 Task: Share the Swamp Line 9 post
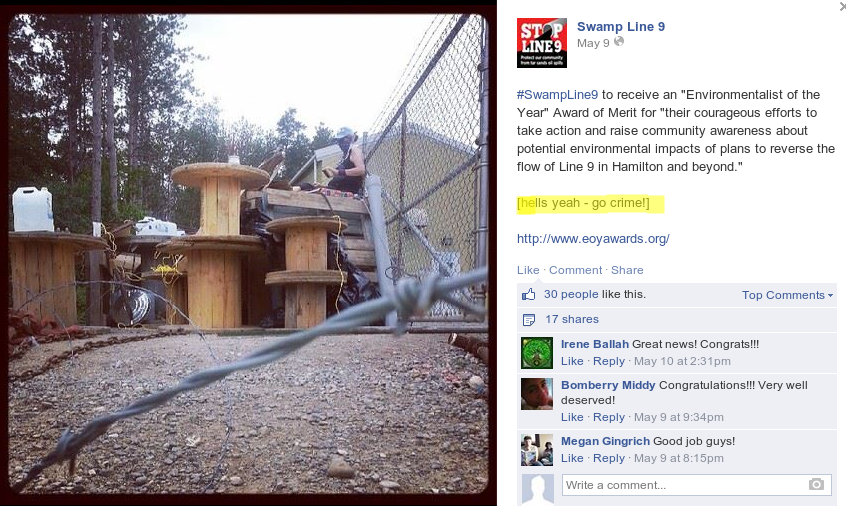[627, 270]
